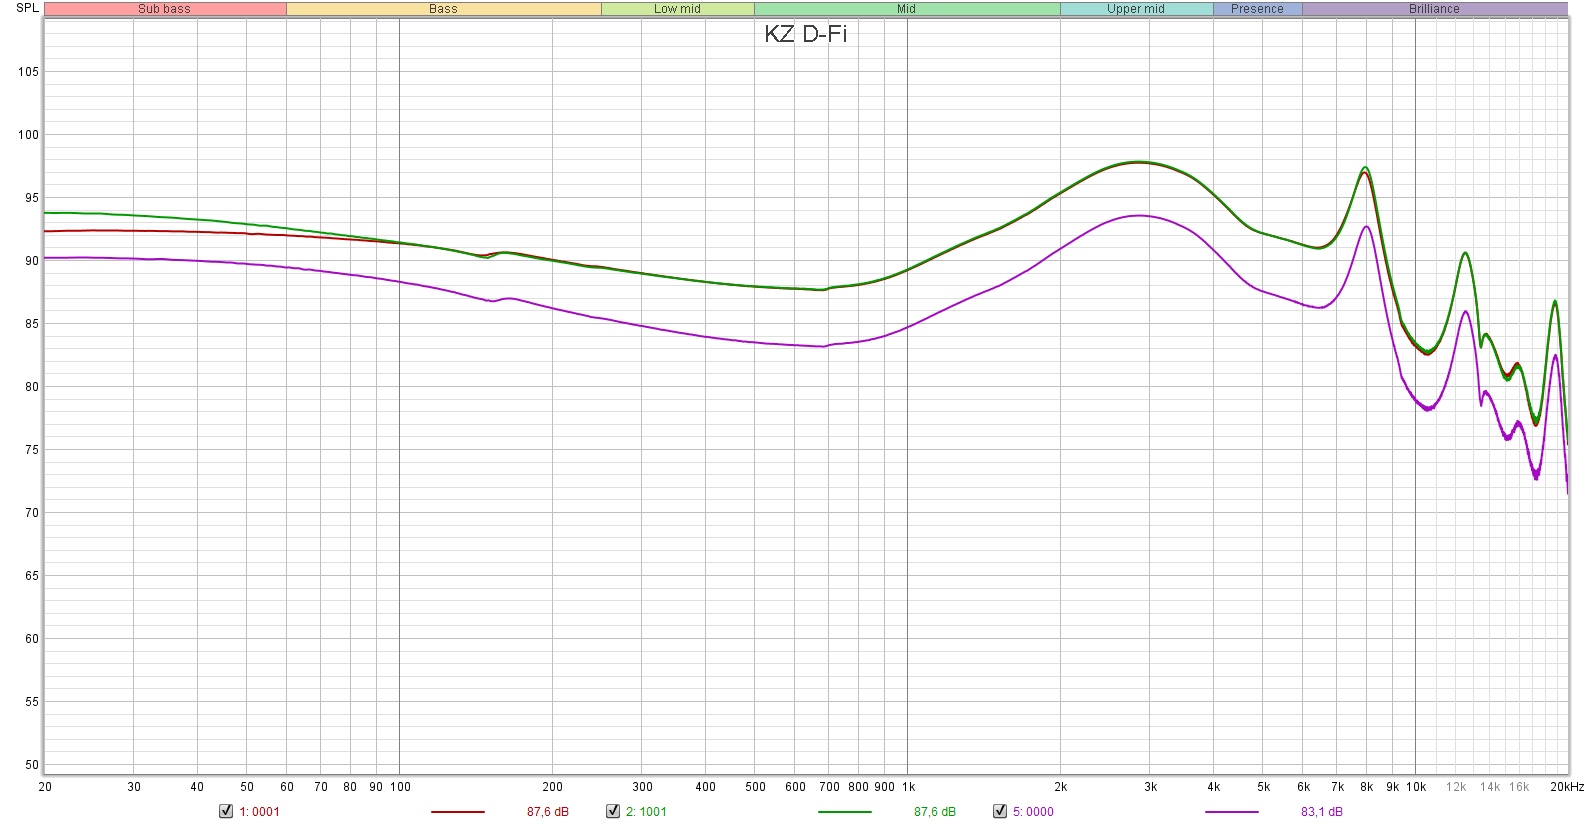This screenshot has width=1590, height=826.
Task: Click the purple 83,1 dB value
Action: pyautogui.click(x=1322, y=812)
